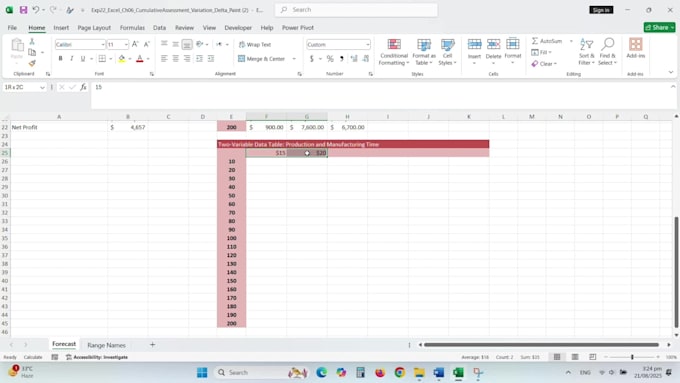Click the Insert Function fx icon
Image resolution: width=680 pixels, height=383 pixels.
click(x=83, y=87)
